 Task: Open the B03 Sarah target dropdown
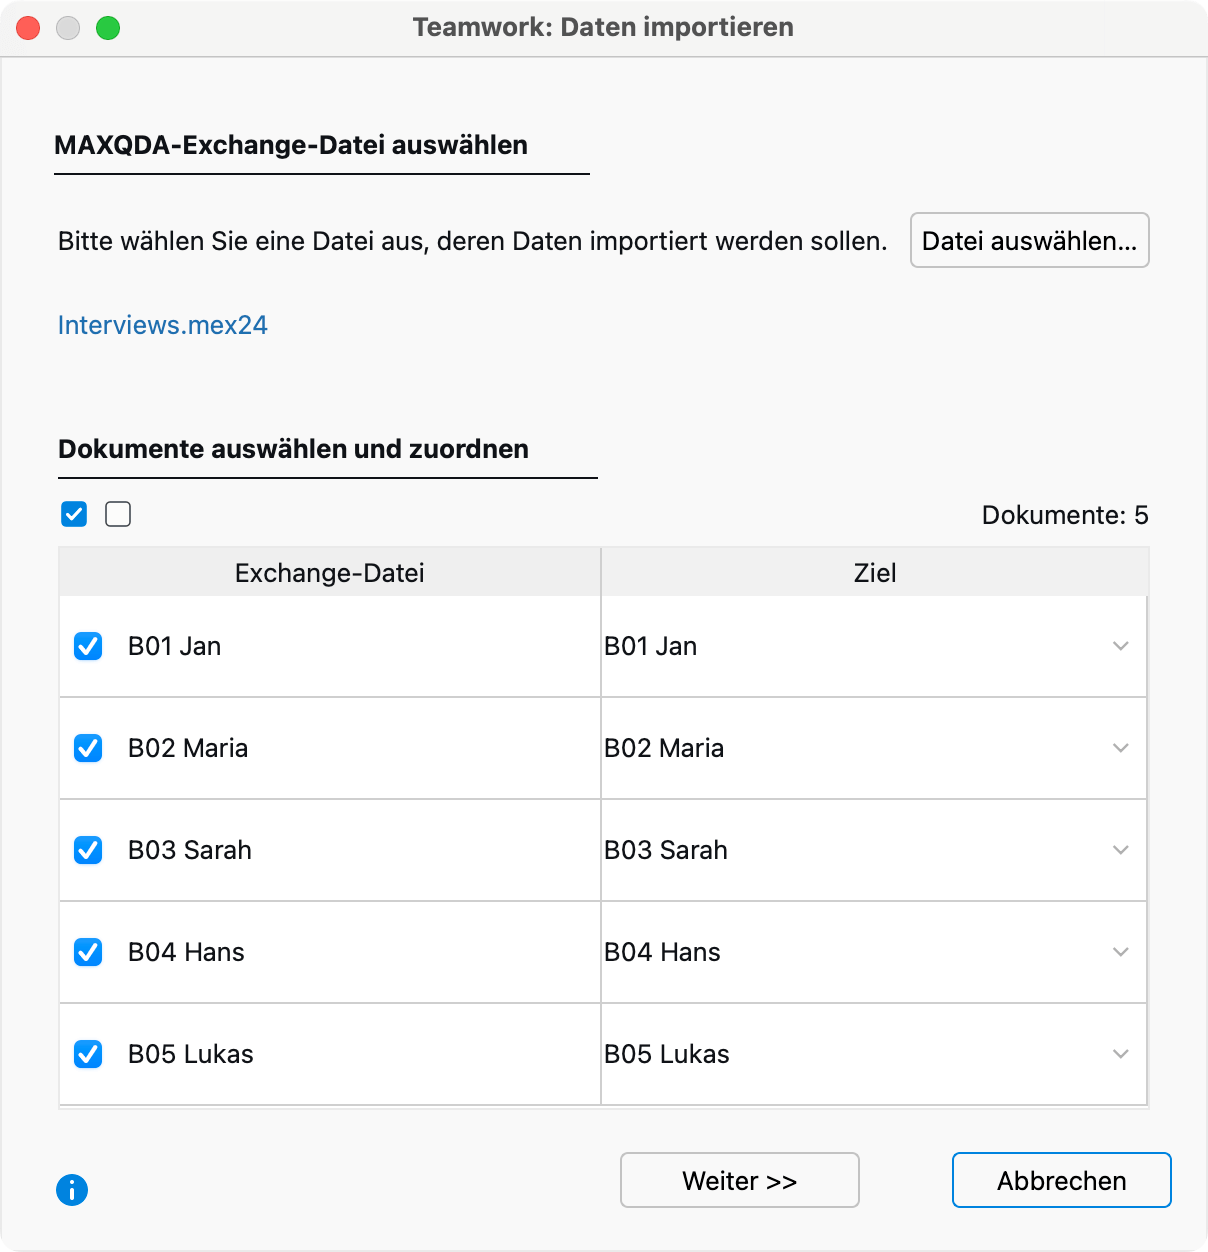coord(1120,850)
